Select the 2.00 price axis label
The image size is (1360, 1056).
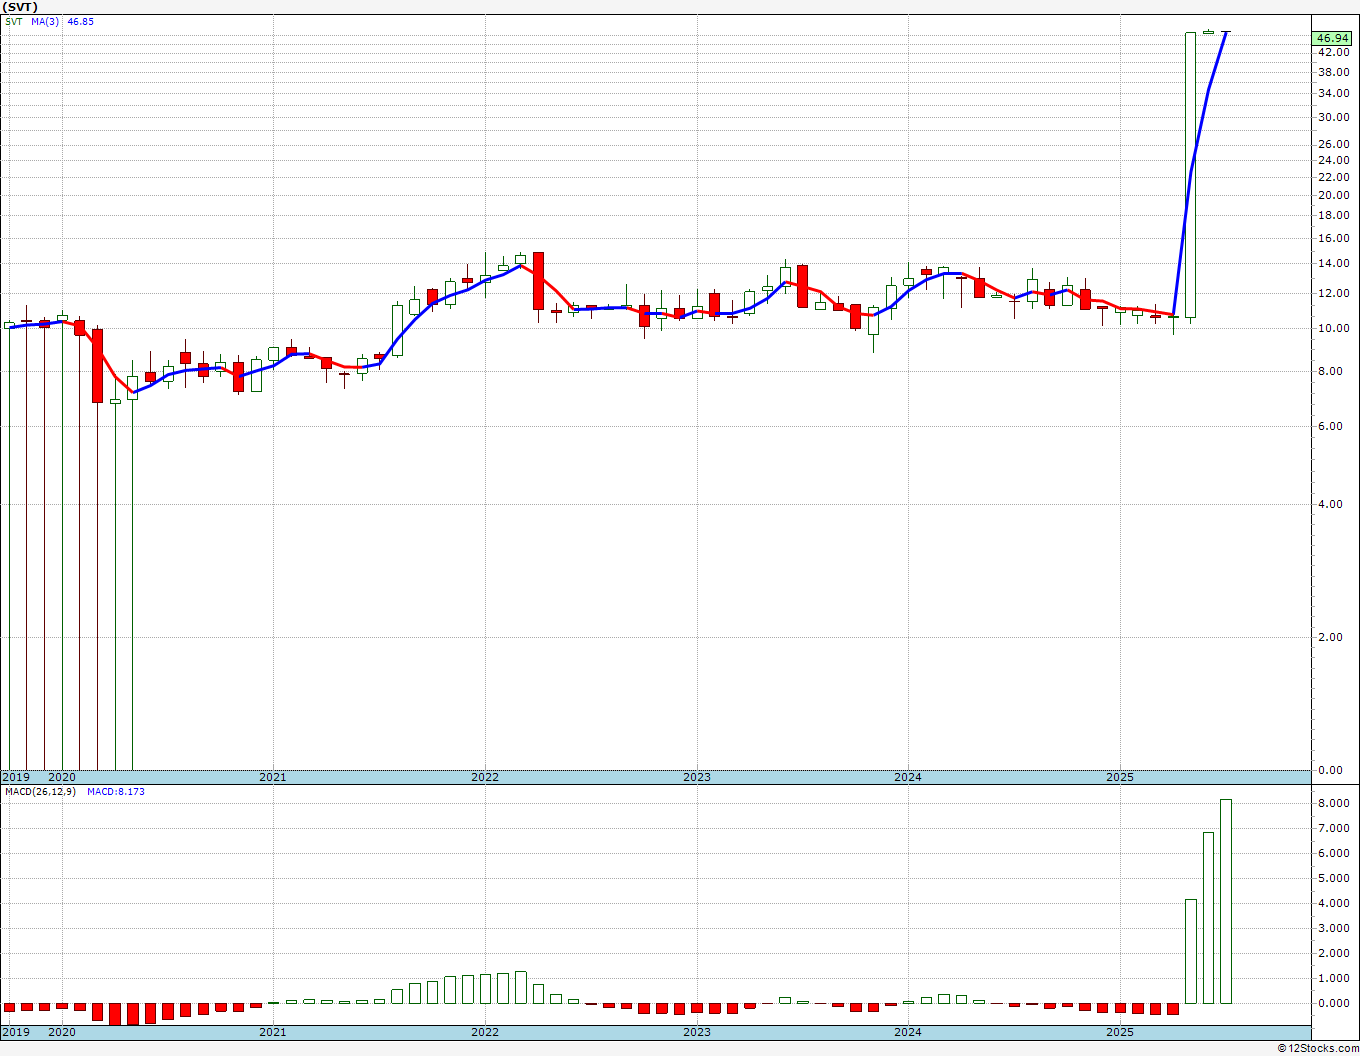pyautogui.click(x=1330, y=638)
